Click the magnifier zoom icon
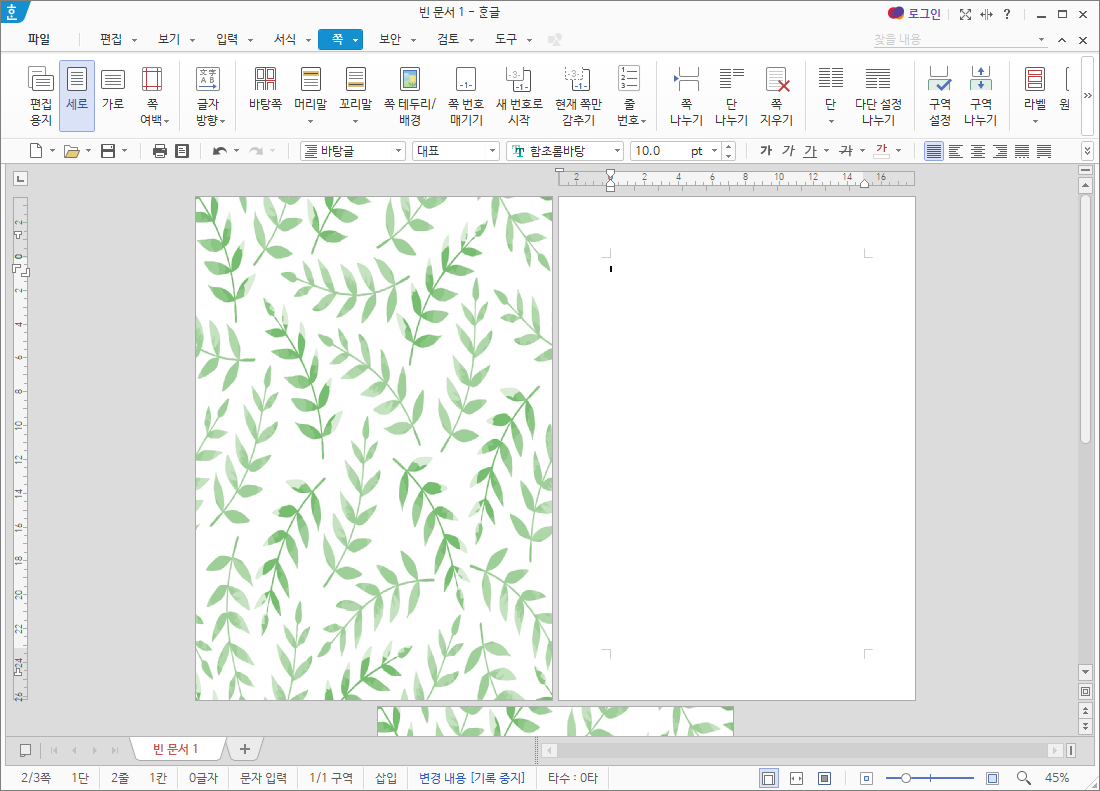 tap(1024, 778)
